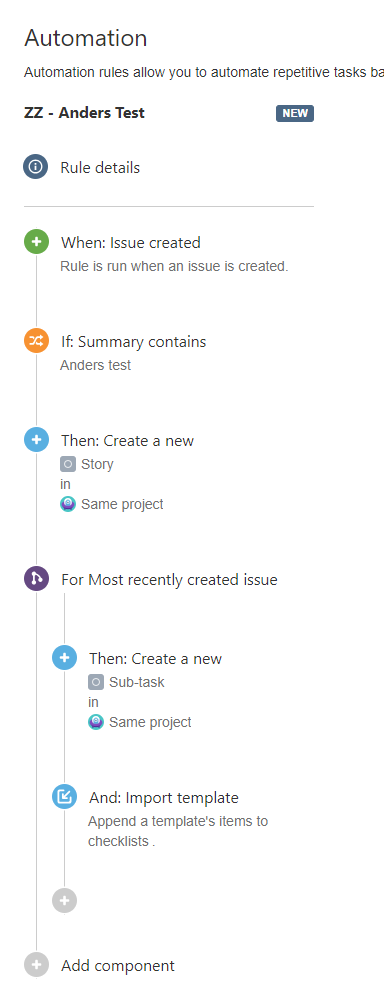
Task: Click the Import template action icon
Action: pyautogui.click(x=64, y=797)
